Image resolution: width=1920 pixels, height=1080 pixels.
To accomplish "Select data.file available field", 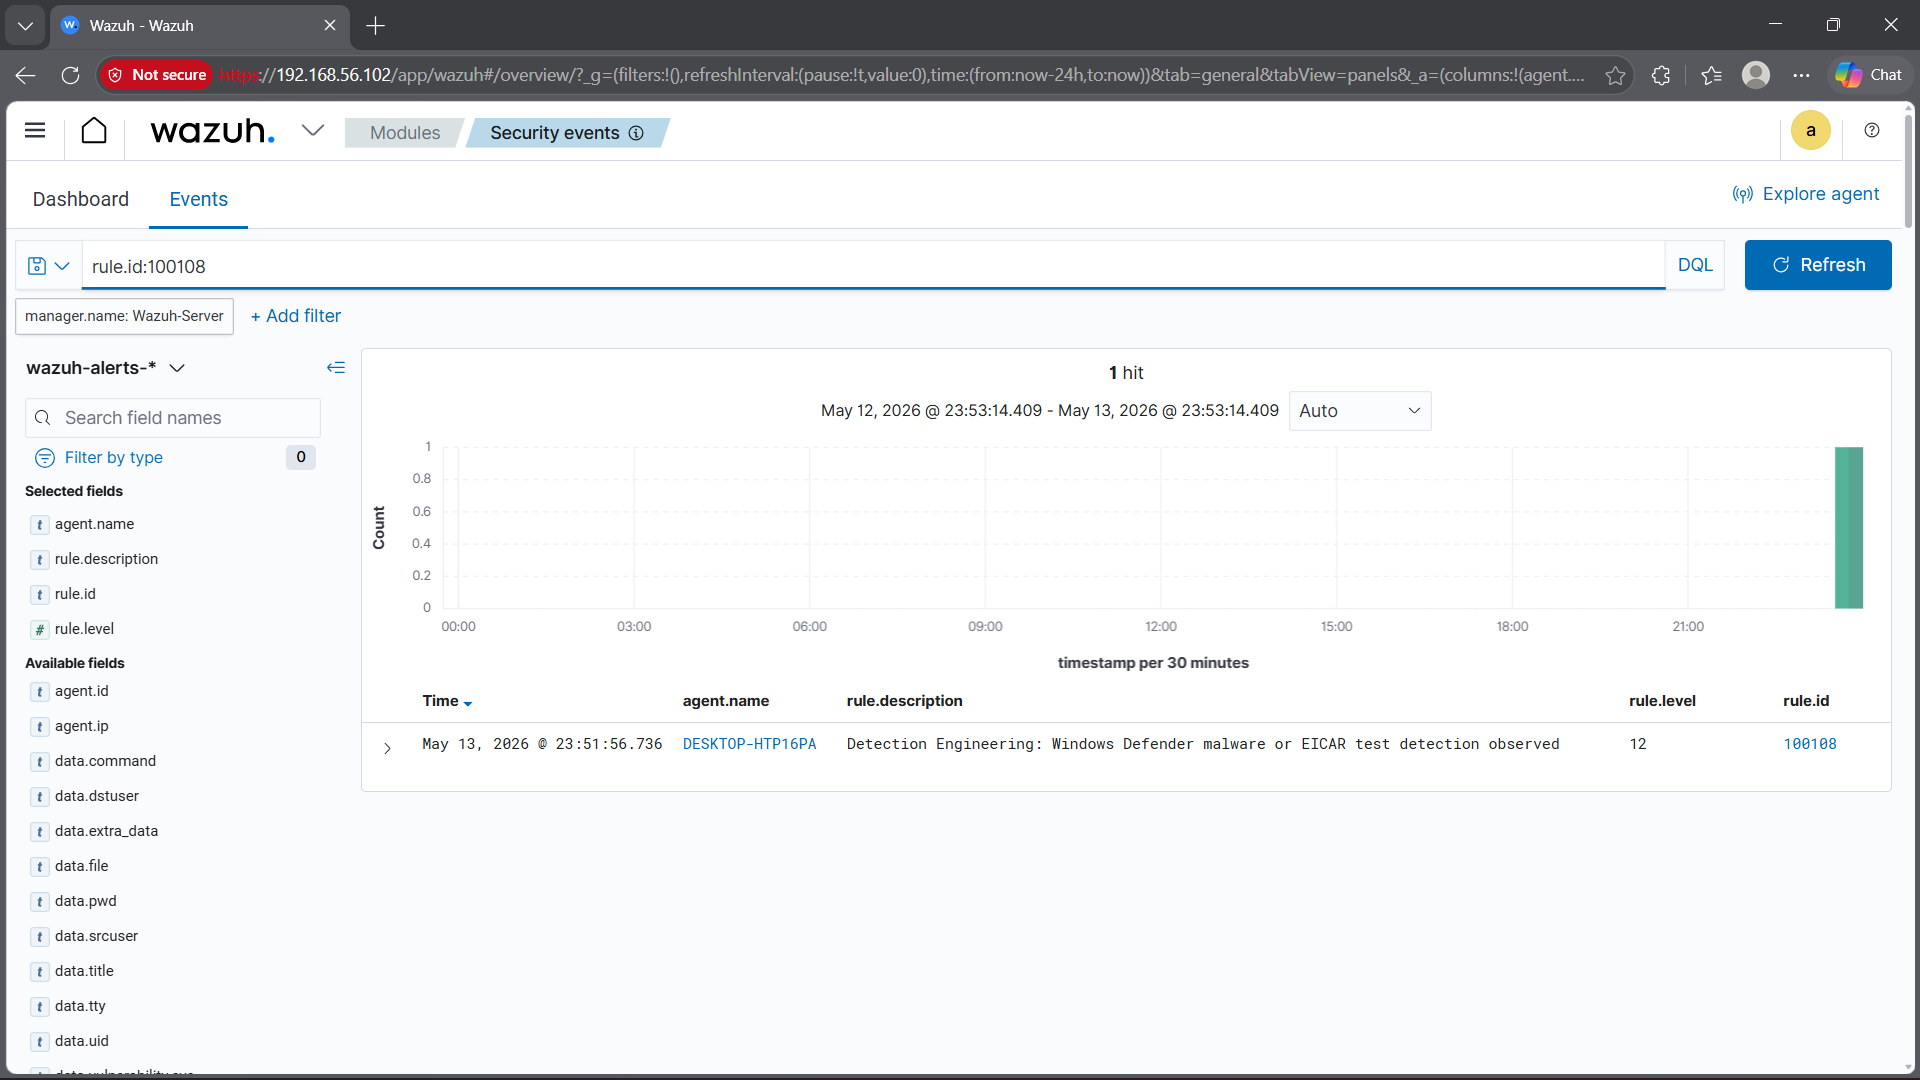I will 81,866.
